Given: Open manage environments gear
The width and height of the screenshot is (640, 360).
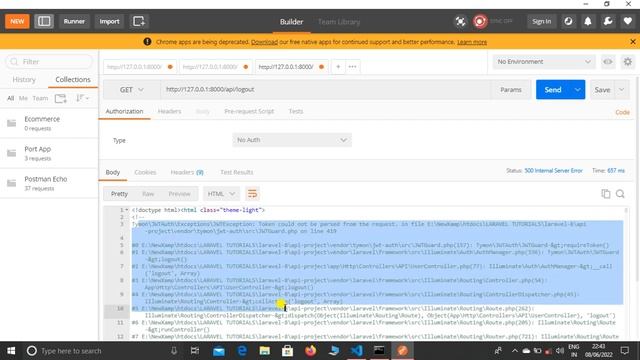Looking at the screenshot, I should tap(628, 62).
